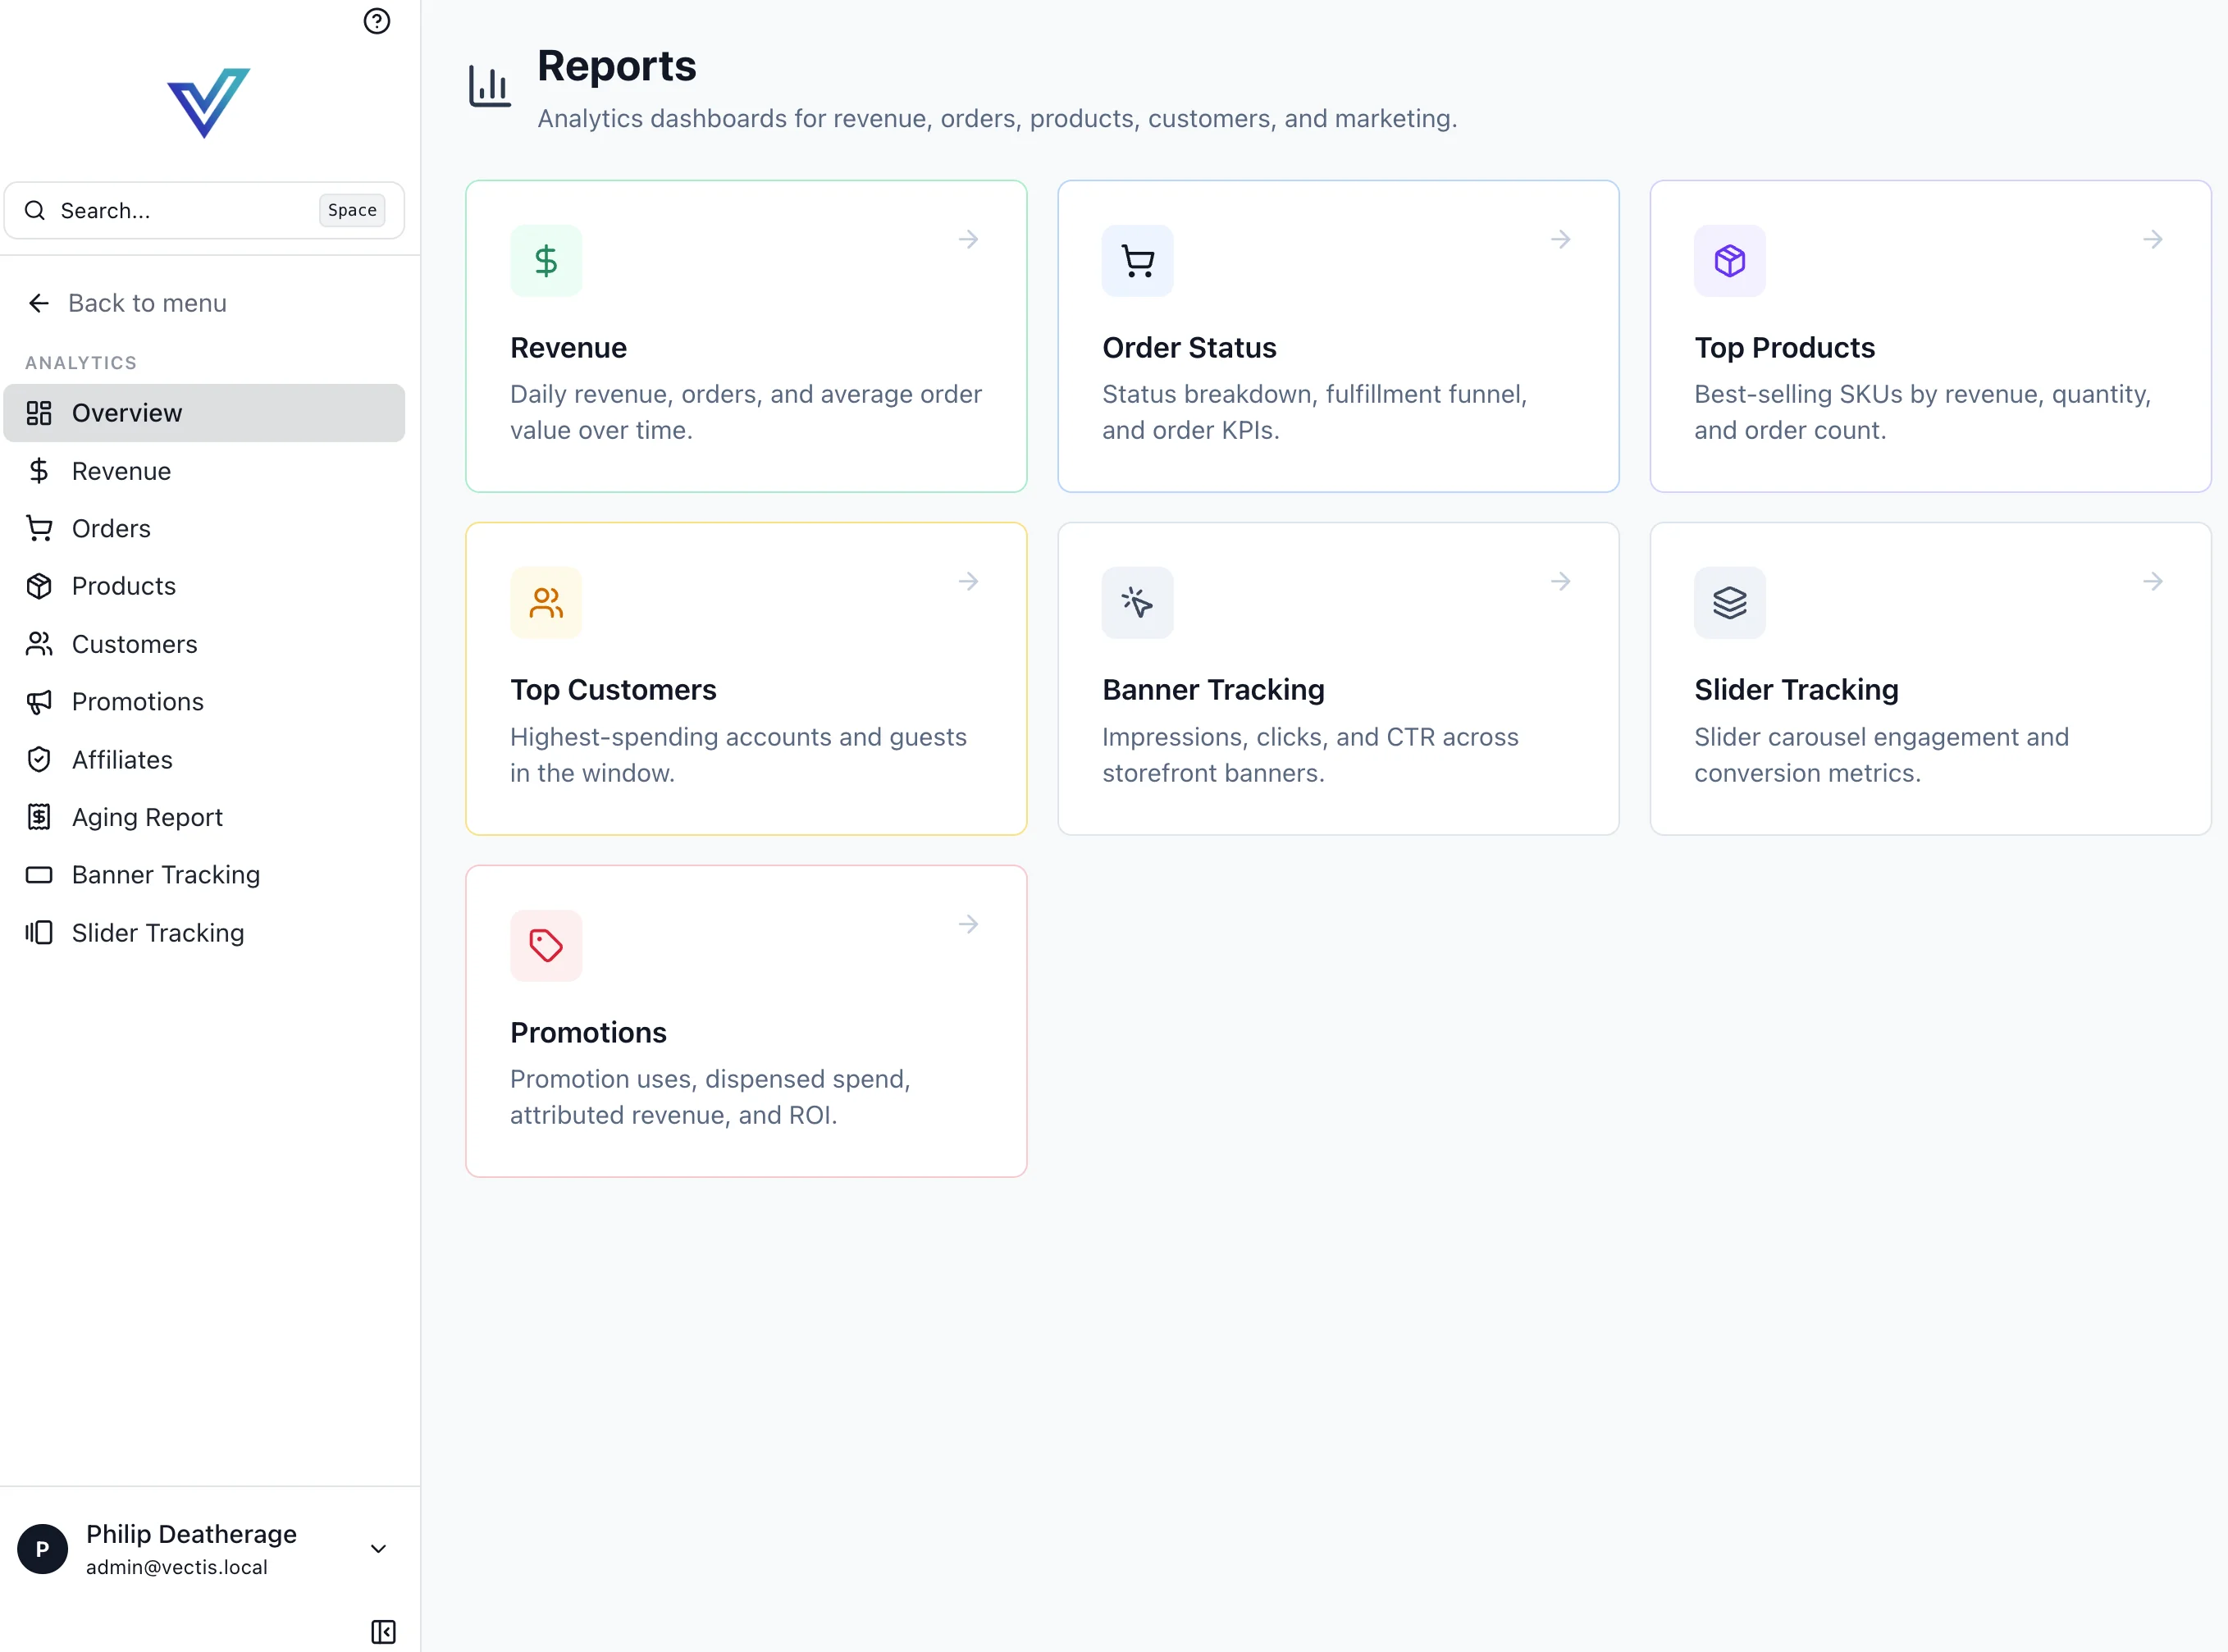Expand the Philip Deatherage account menu chevron
Screen dimensions: 2228x1652
(x=378, y=1549)
